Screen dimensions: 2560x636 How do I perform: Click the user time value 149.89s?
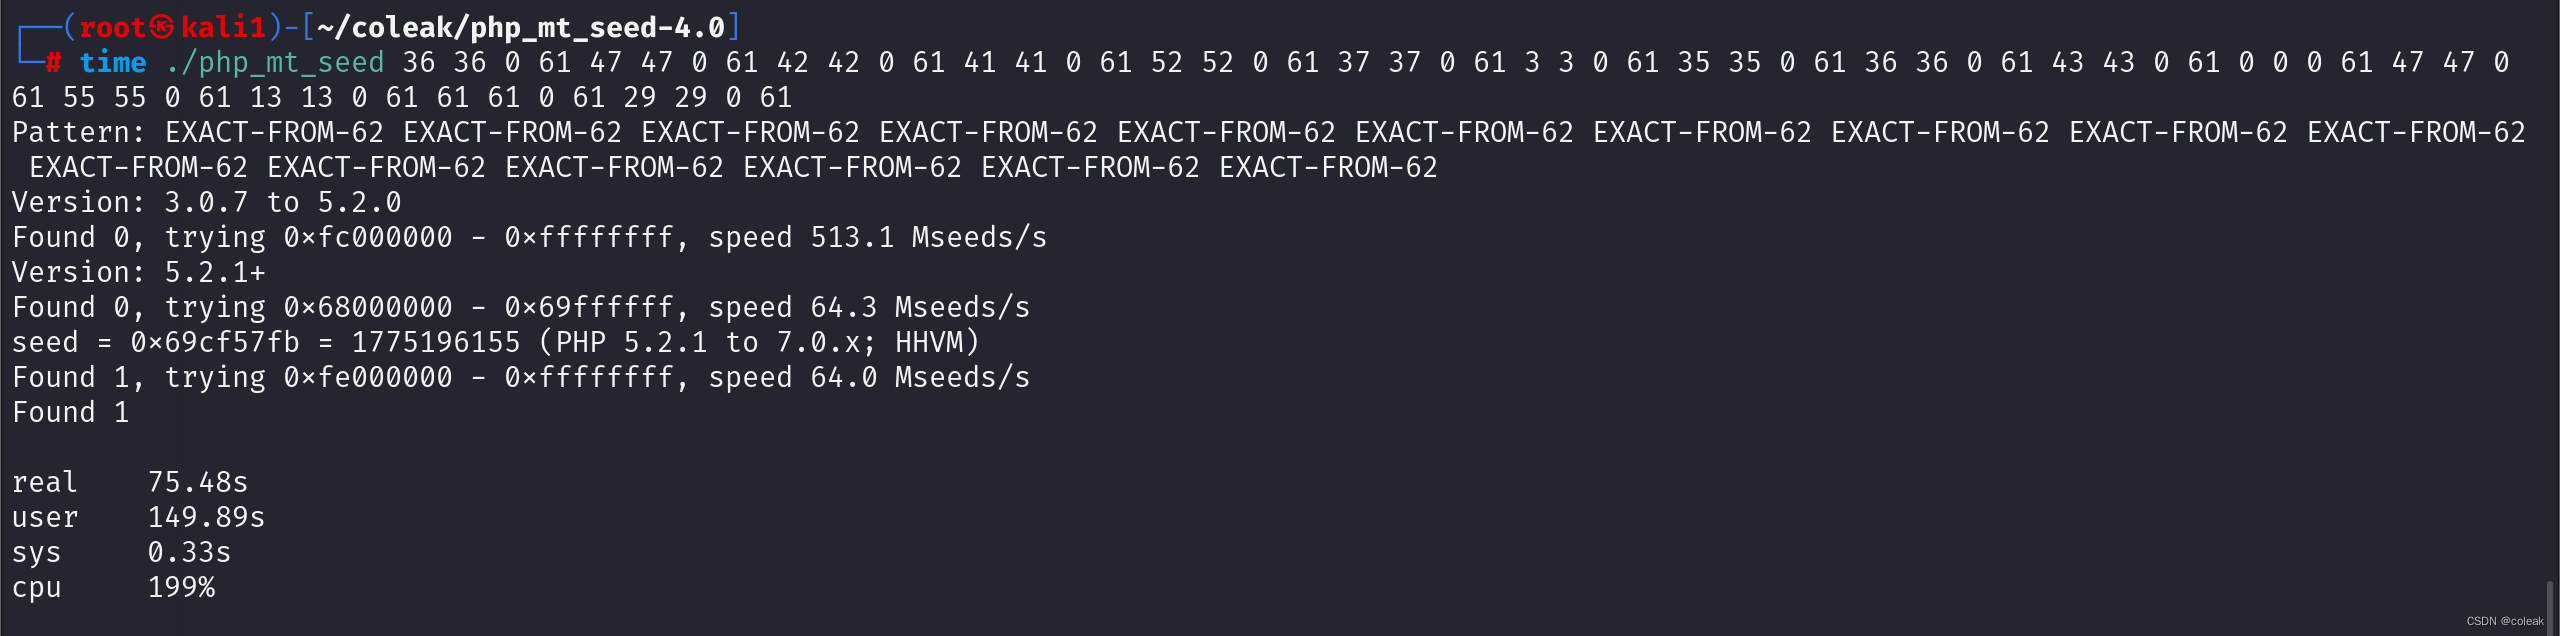pos(206,518)
